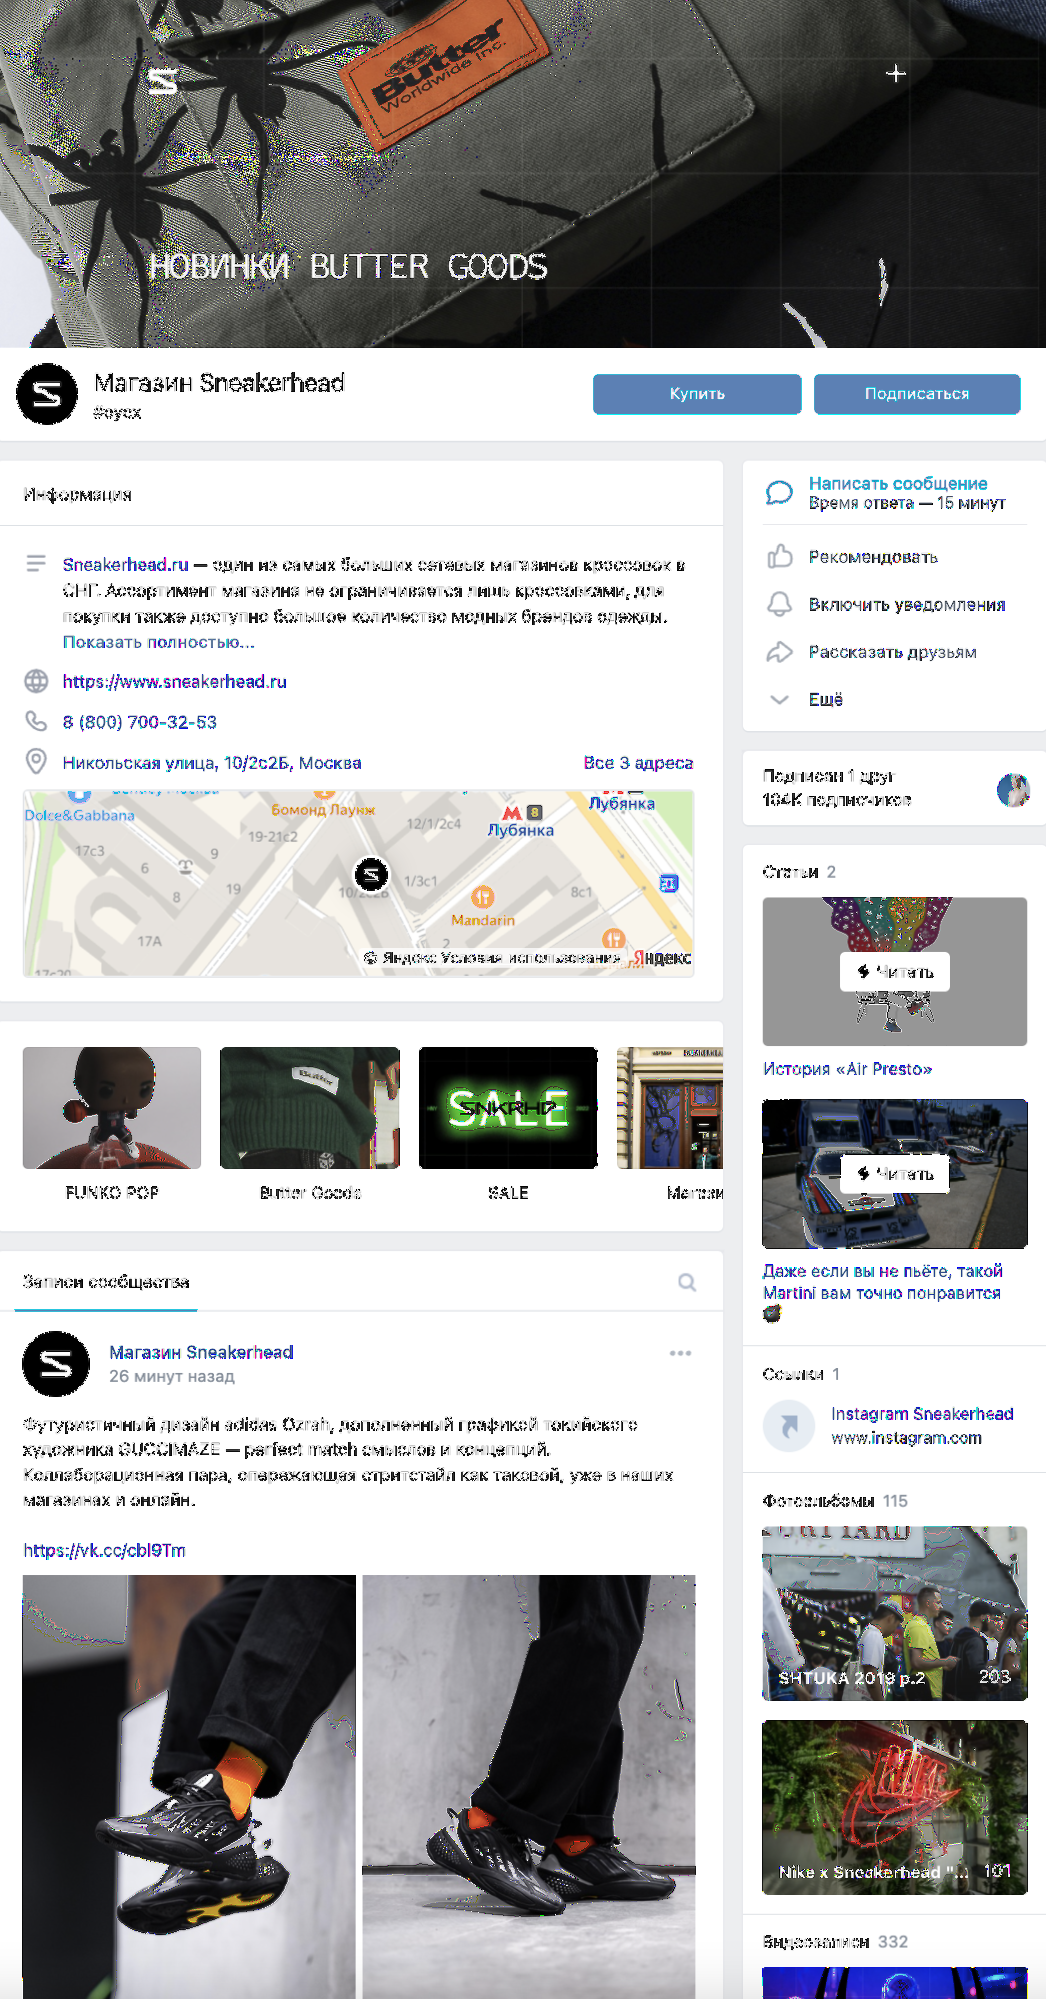The height and width of the screenshot is (1999, 1047).
Task: Expand Показать полностью description
Action: (x=158, y=642)
